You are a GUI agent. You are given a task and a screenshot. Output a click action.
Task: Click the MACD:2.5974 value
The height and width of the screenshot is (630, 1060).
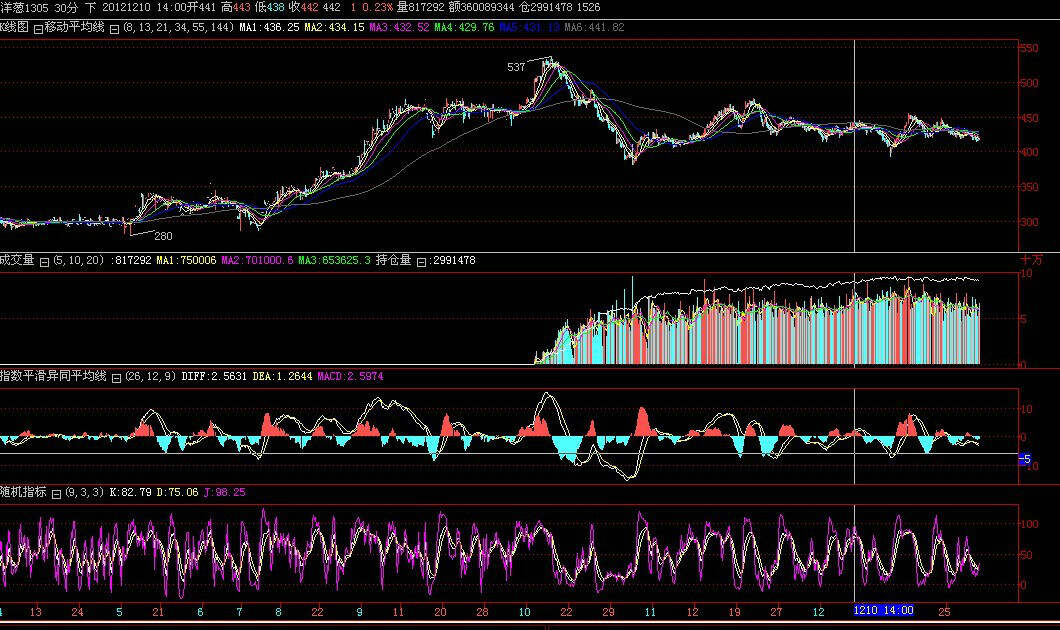350,377
